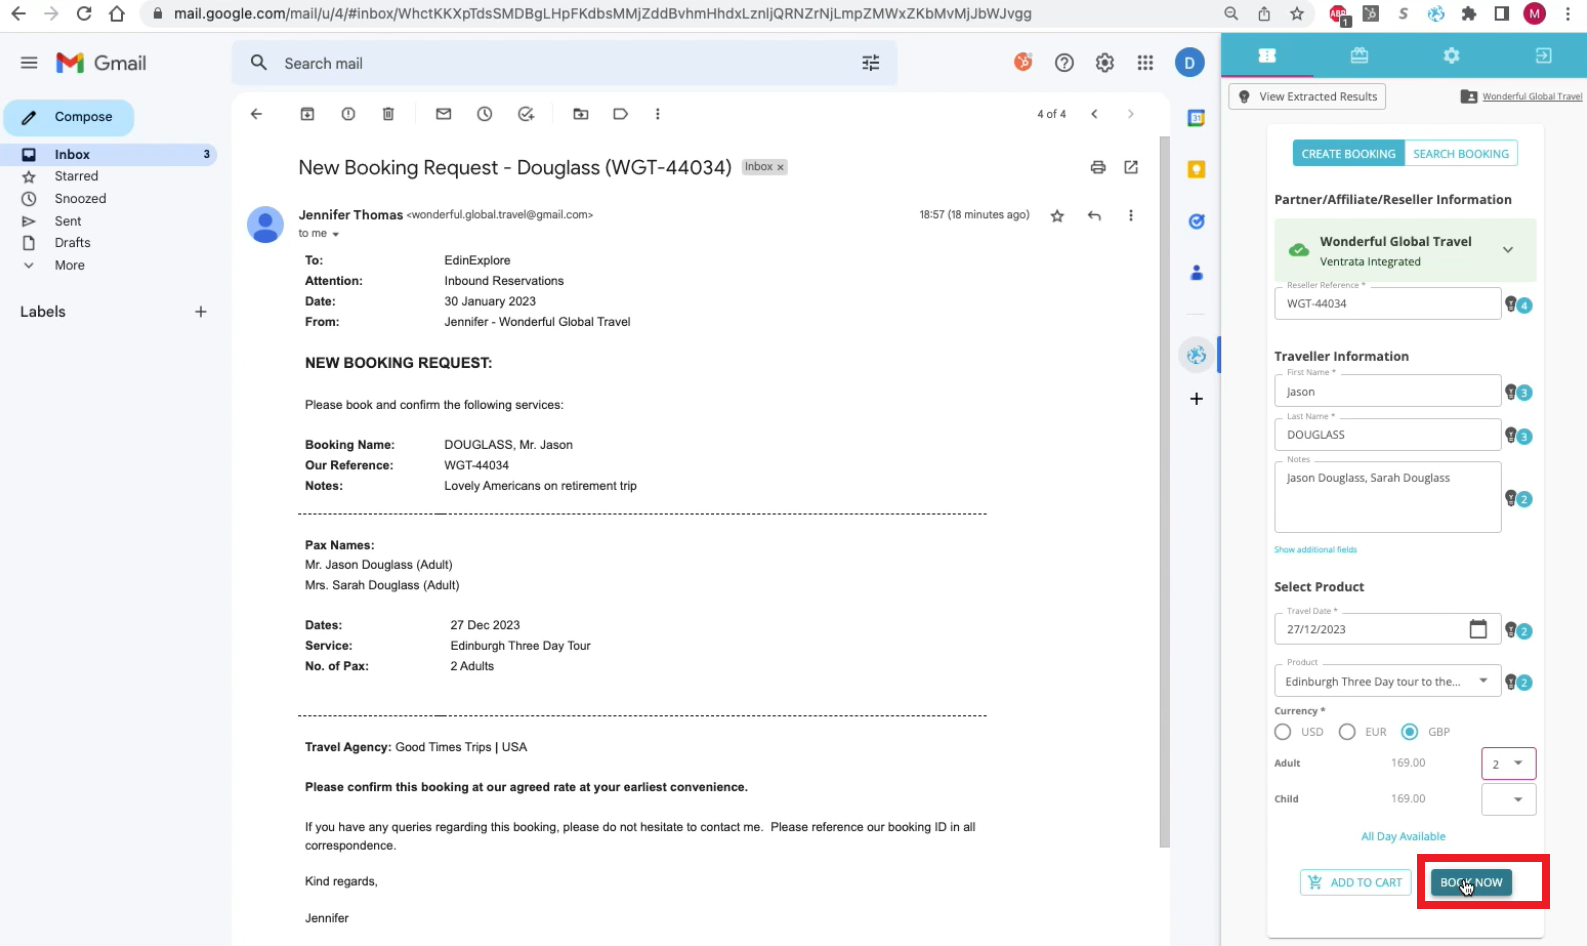The image size is (1587, 946).
Task: Open the Product dropdown
Action: [x=1387, y=681]
